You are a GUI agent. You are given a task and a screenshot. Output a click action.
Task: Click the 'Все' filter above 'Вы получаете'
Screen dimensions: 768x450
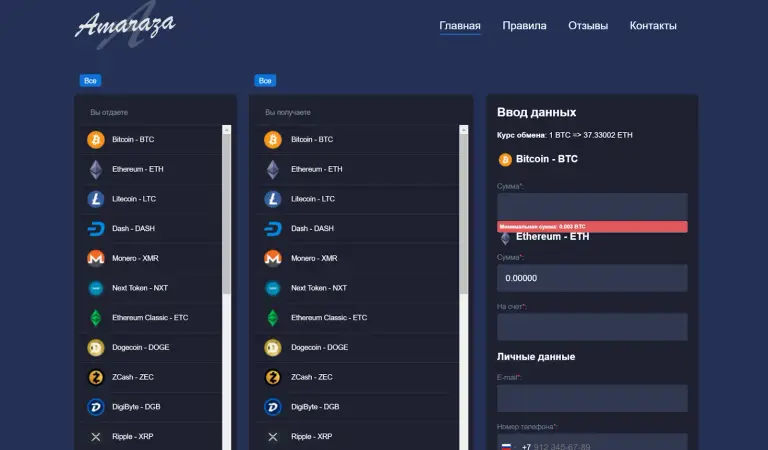[x=265, y=81]
